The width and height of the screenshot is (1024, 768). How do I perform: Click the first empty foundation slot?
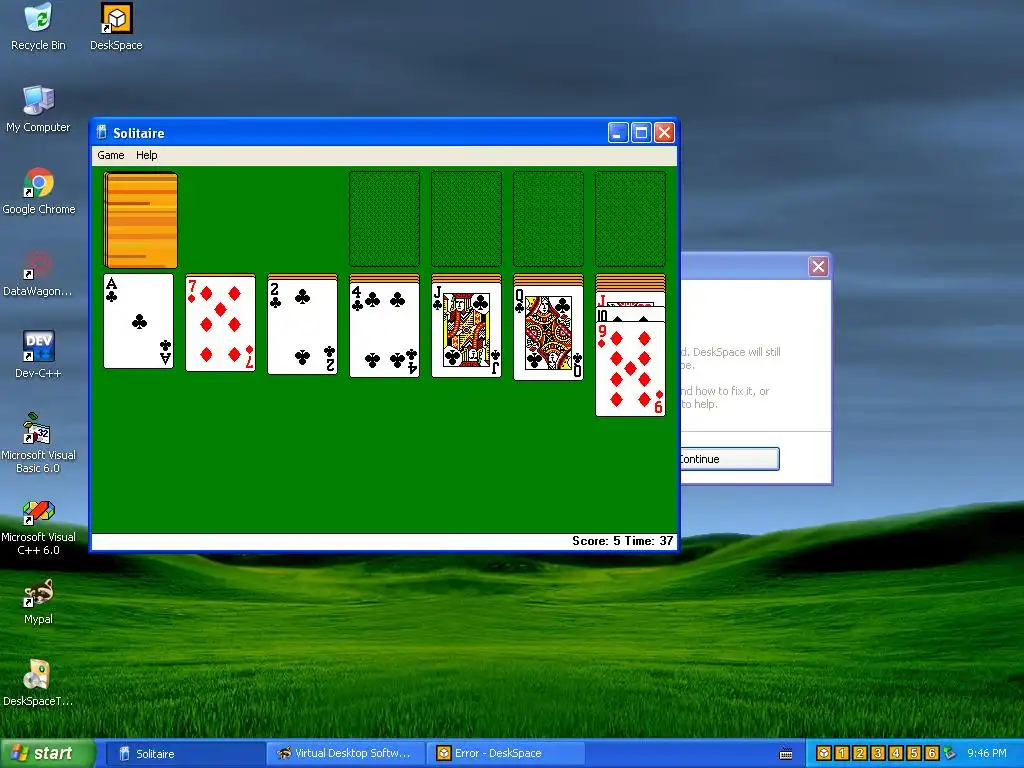click(x=385, y=219)
